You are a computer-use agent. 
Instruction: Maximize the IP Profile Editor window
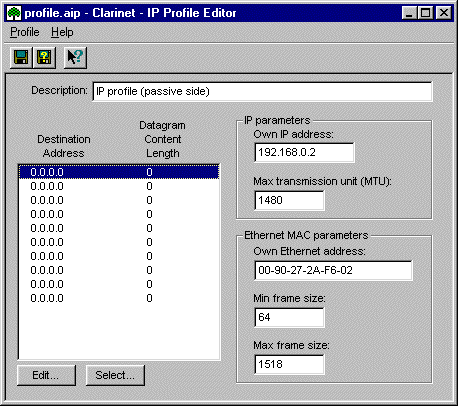(x=425, y=13)
